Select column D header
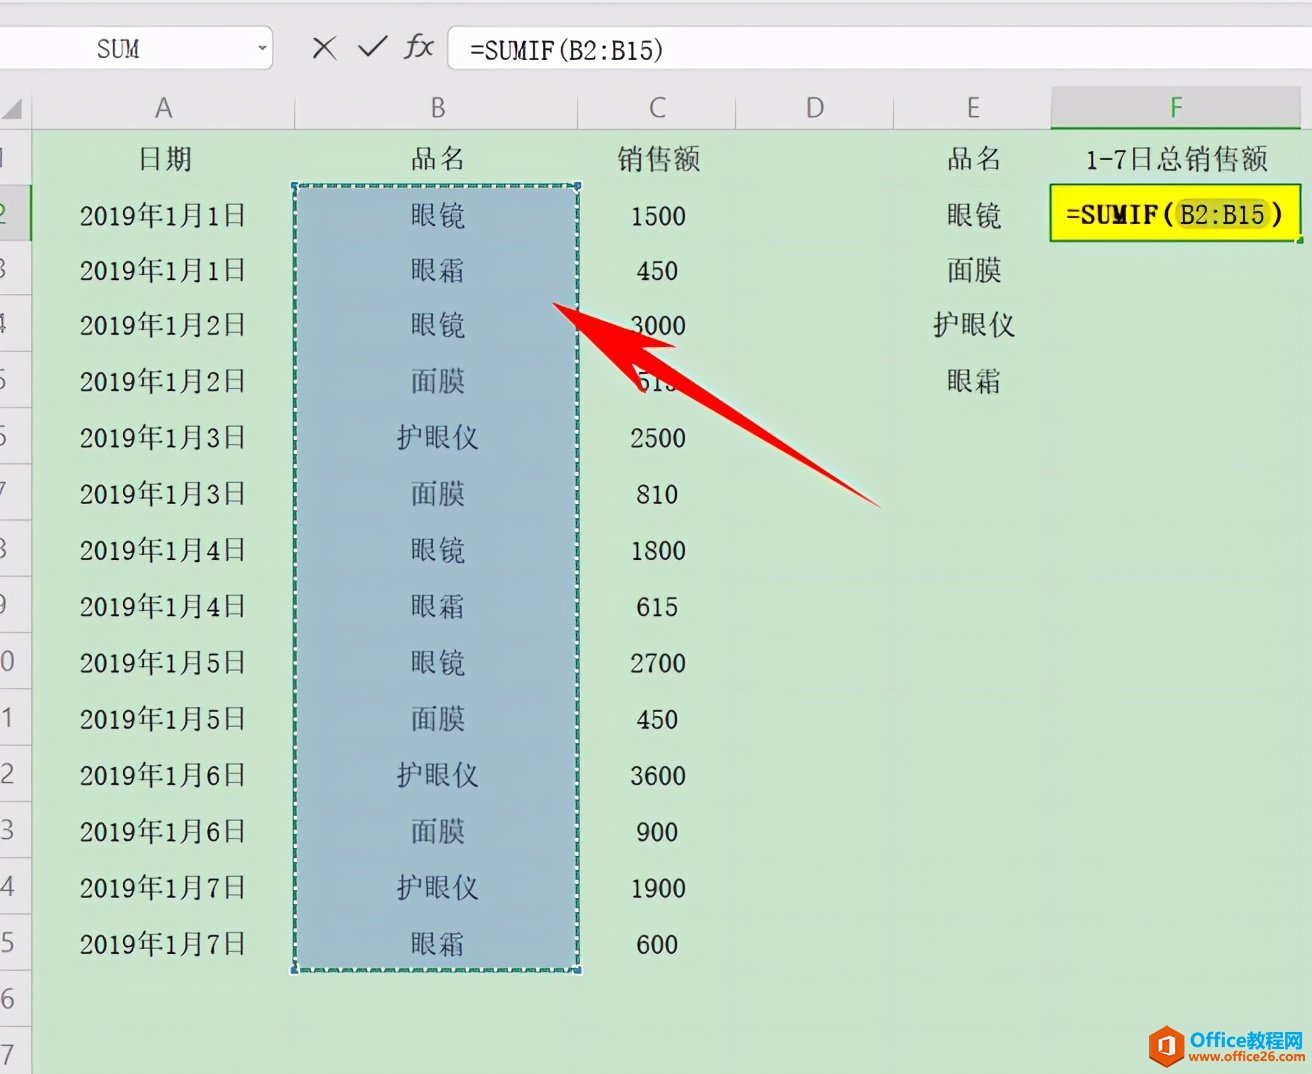The height and width of the screenshot is (1074, 1312). click(815, 108)
